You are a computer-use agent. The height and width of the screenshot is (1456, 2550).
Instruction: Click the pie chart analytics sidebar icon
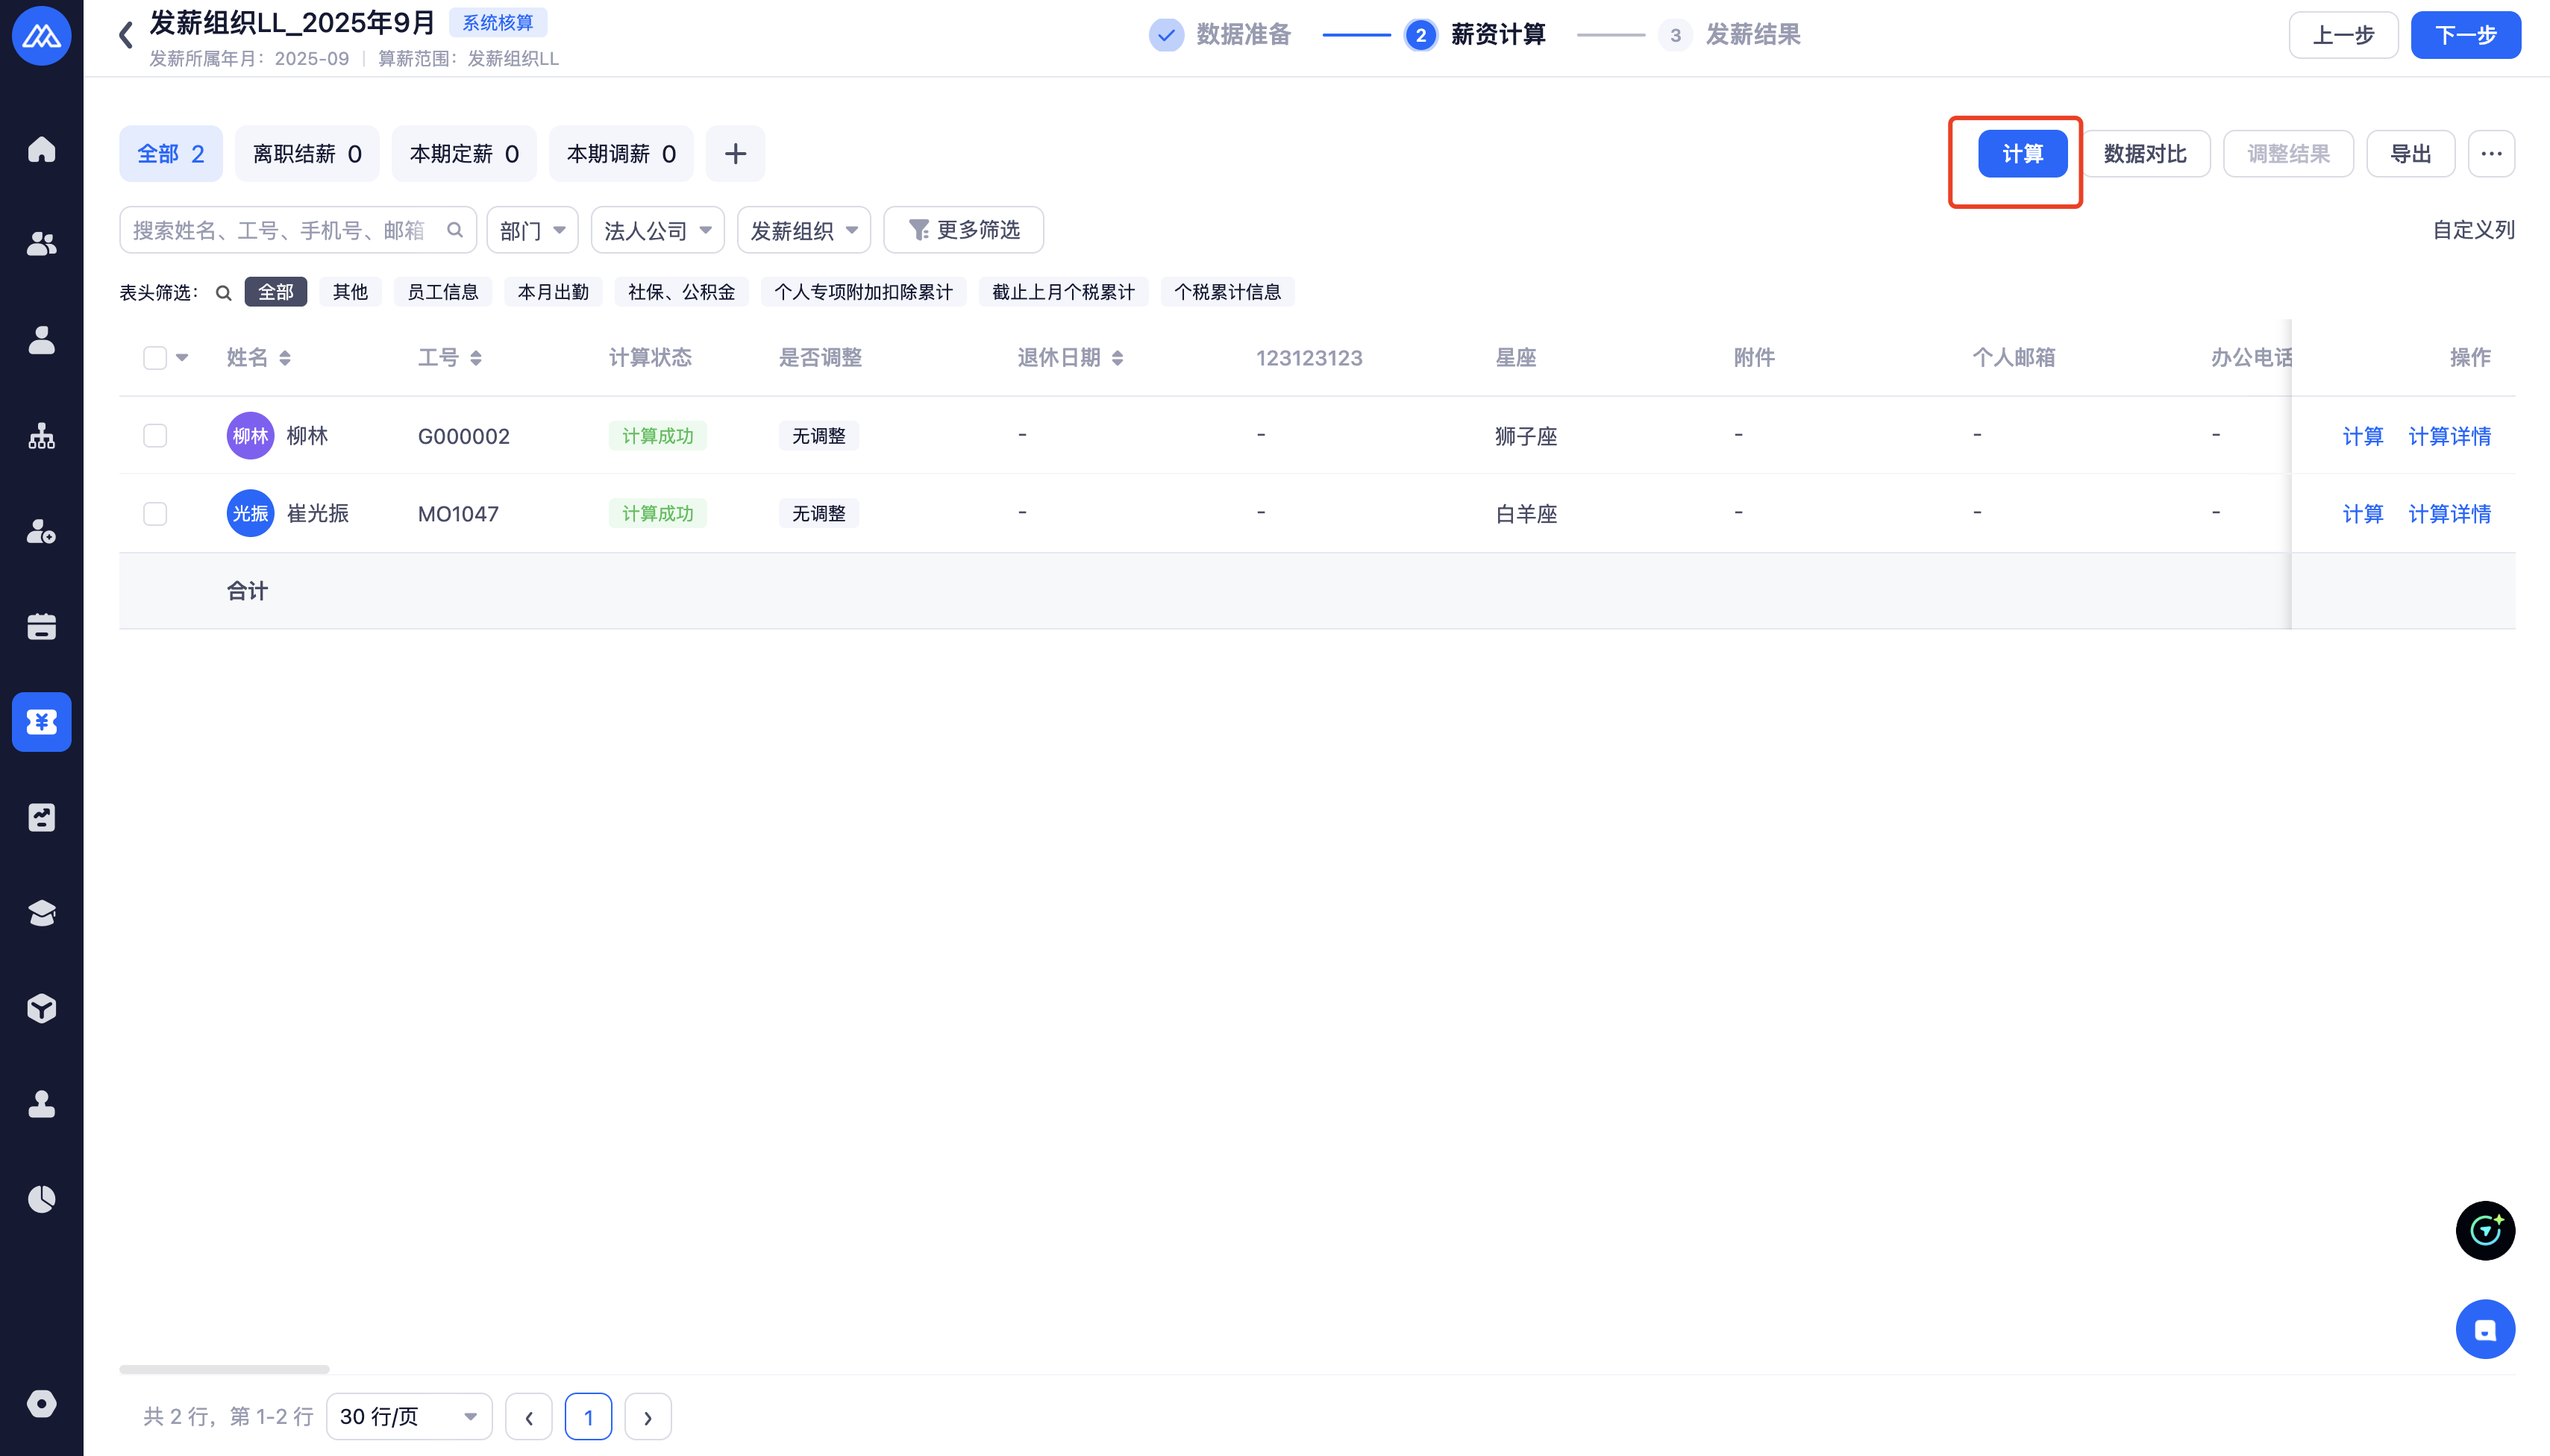(x=41, y=1199)
